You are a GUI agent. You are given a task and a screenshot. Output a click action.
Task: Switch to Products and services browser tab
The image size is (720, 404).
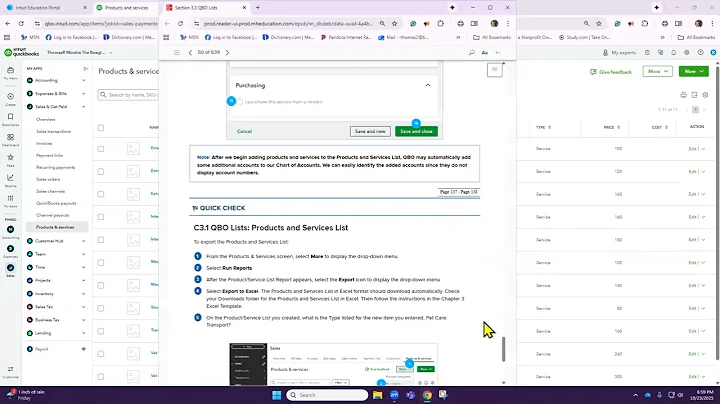(126, 8)
